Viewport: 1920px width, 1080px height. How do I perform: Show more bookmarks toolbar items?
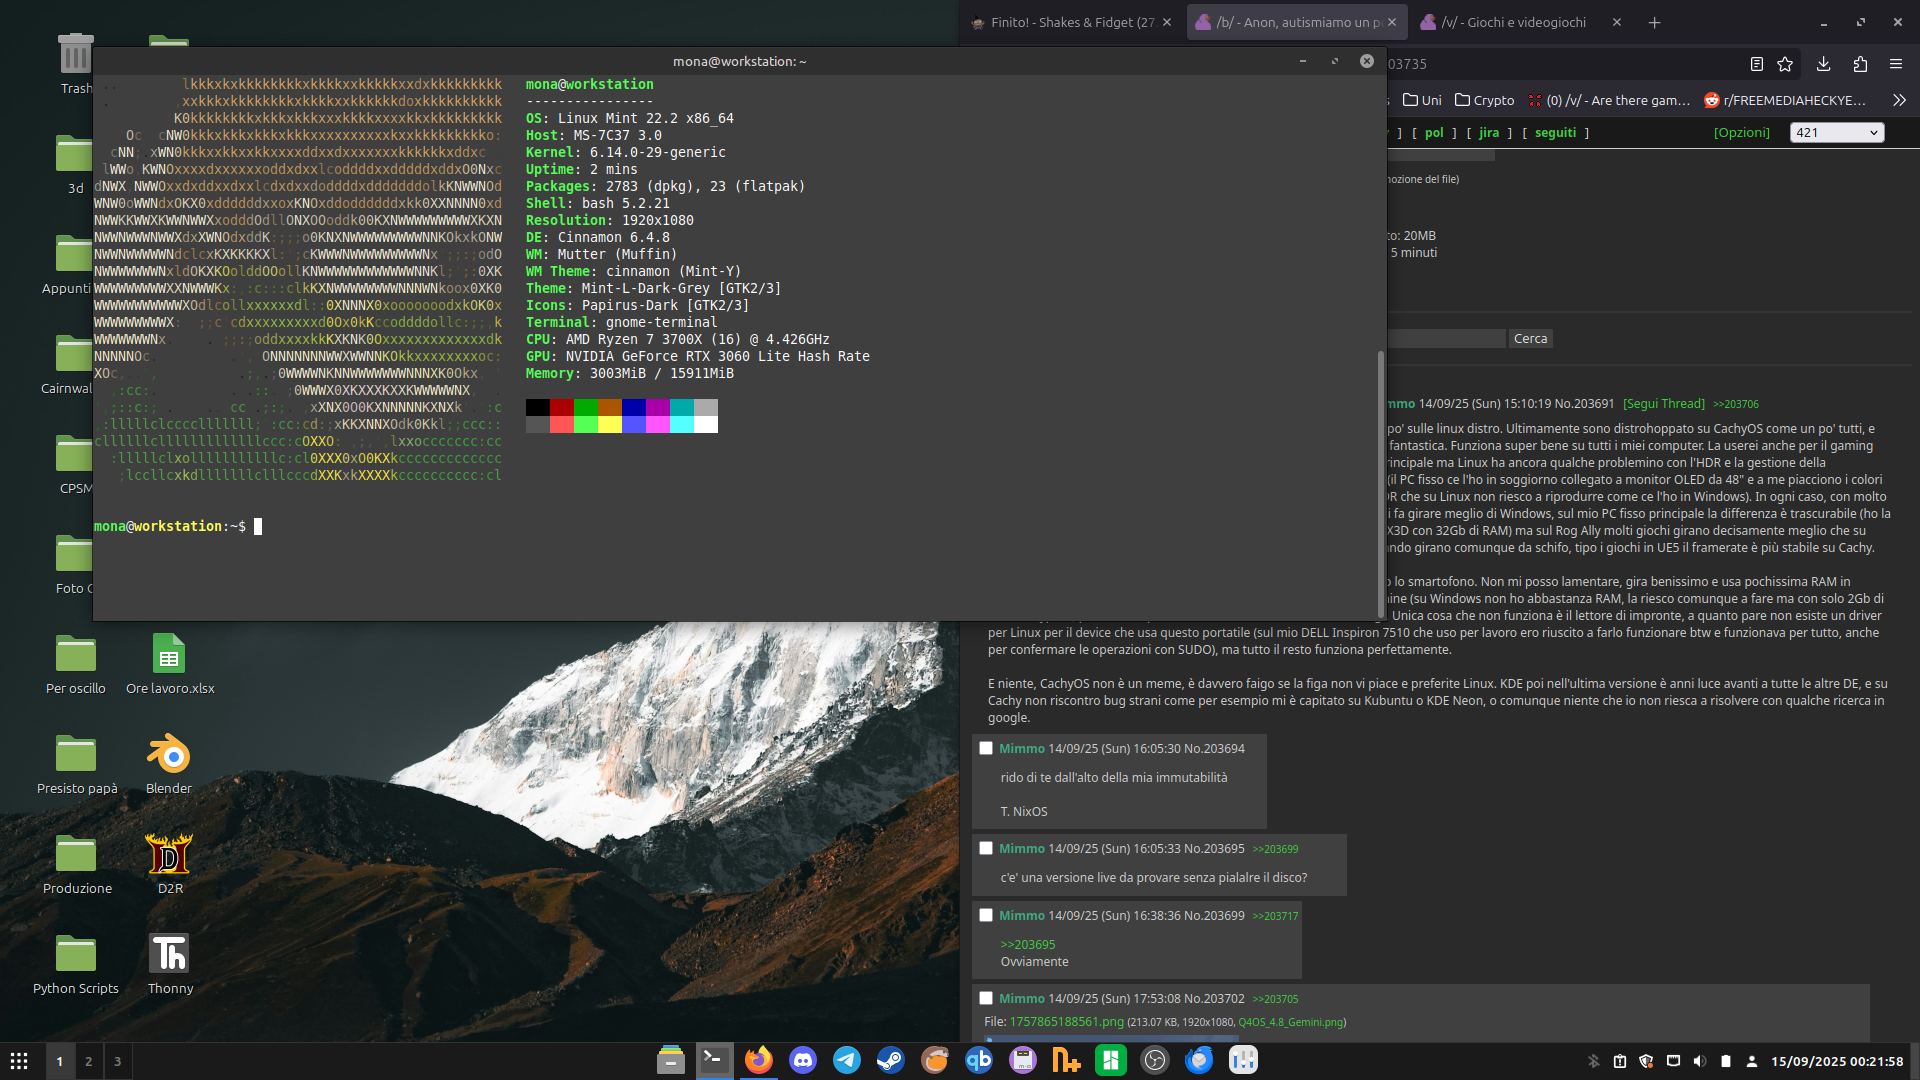[1899, 100]
